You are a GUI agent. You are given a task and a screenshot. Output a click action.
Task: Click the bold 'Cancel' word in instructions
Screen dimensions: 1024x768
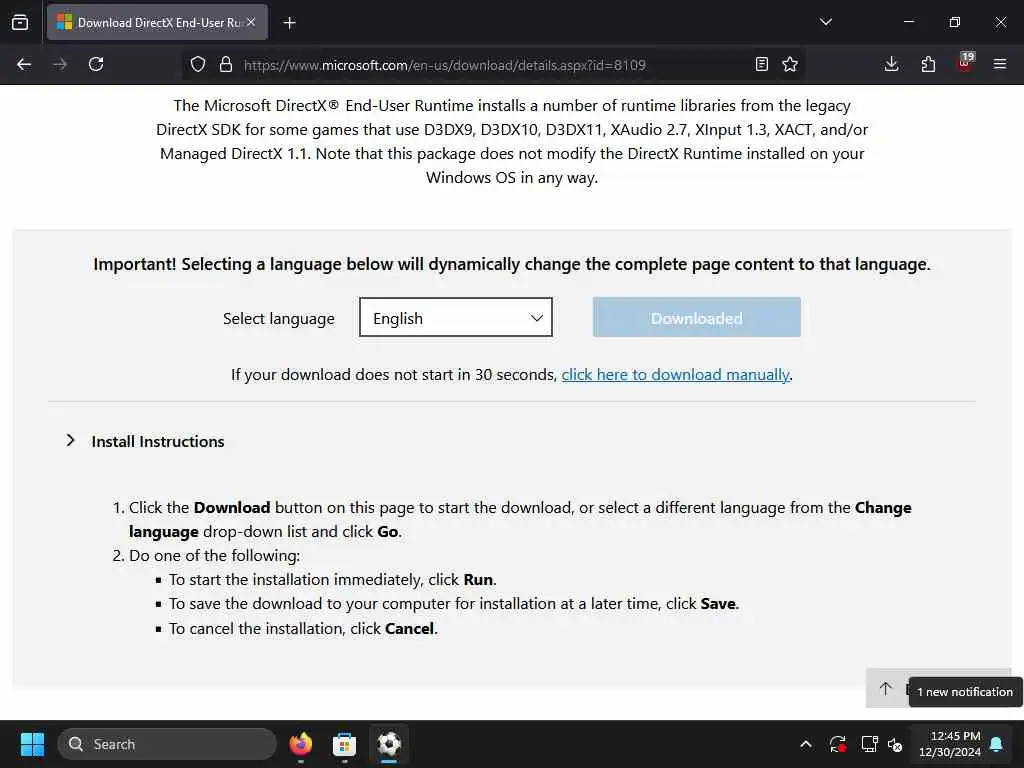point(409,628)
